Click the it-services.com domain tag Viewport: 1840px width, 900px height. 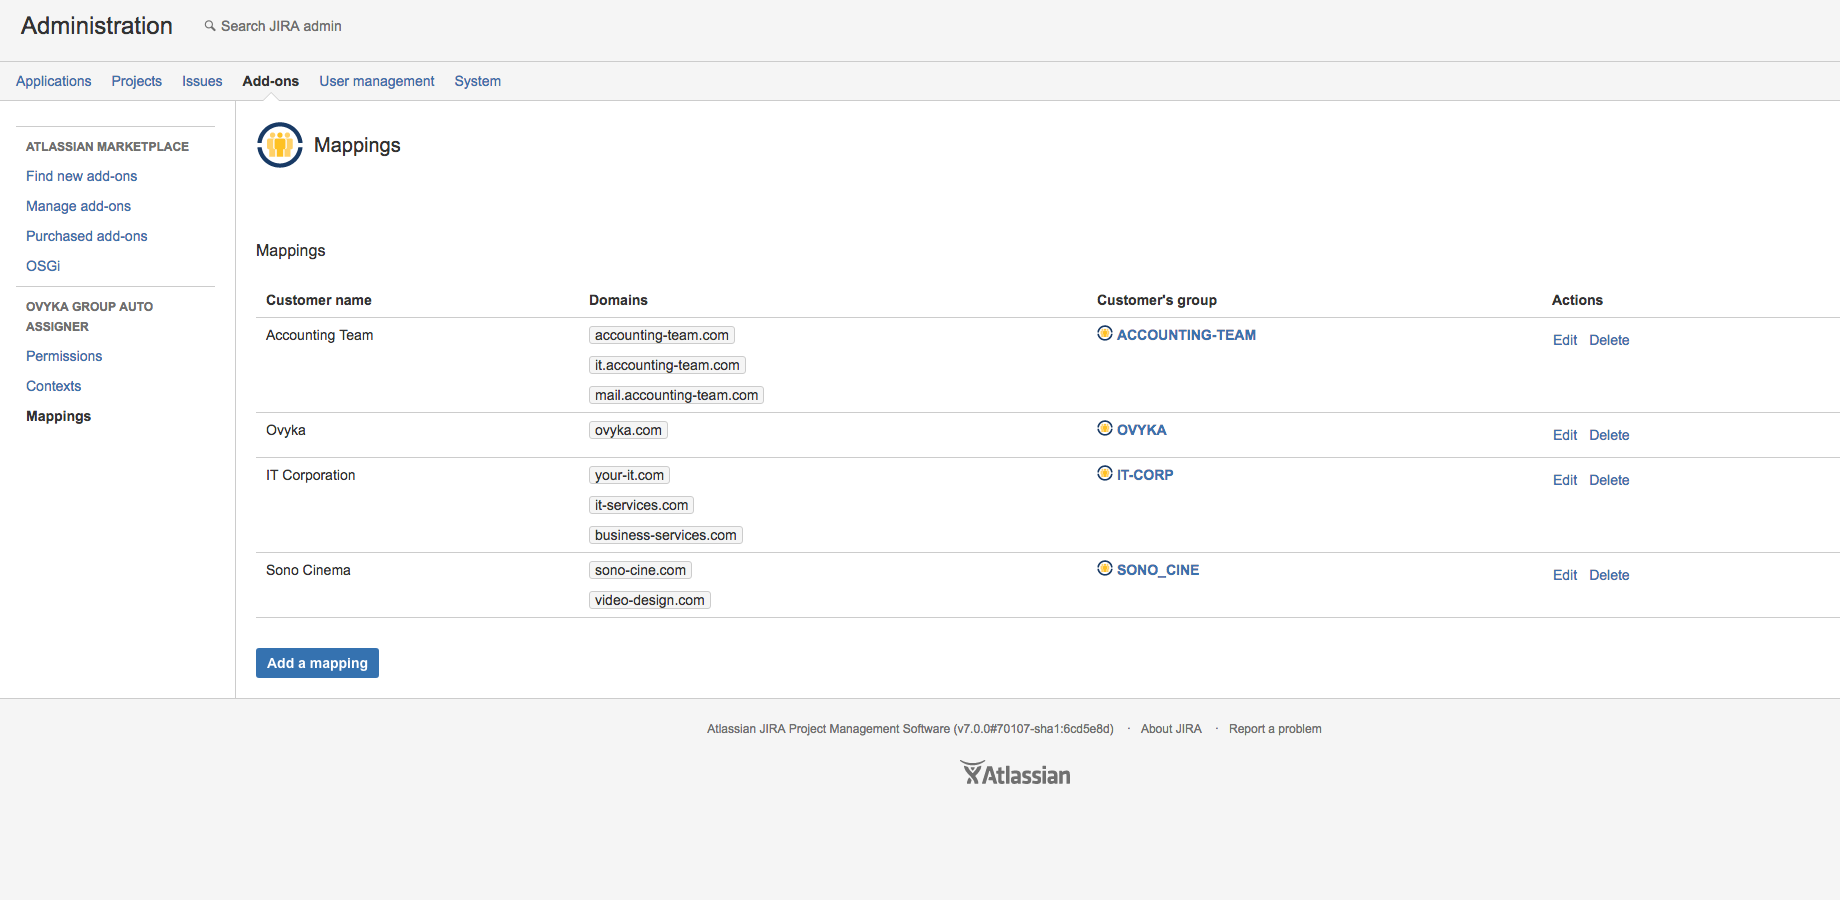641,505
